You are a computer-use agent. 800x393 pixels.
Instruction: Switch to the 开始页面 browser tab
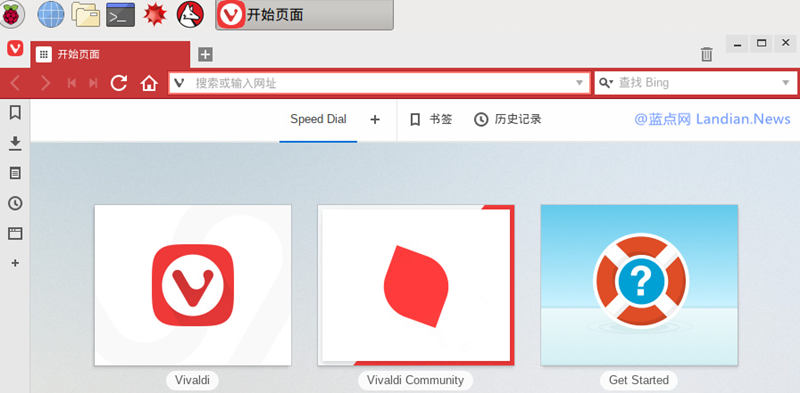click(x=110, y=54)
